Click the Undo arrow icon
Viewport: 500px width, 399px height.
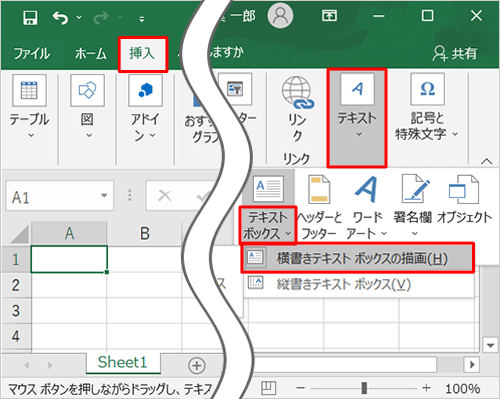[x=60, y=18]
